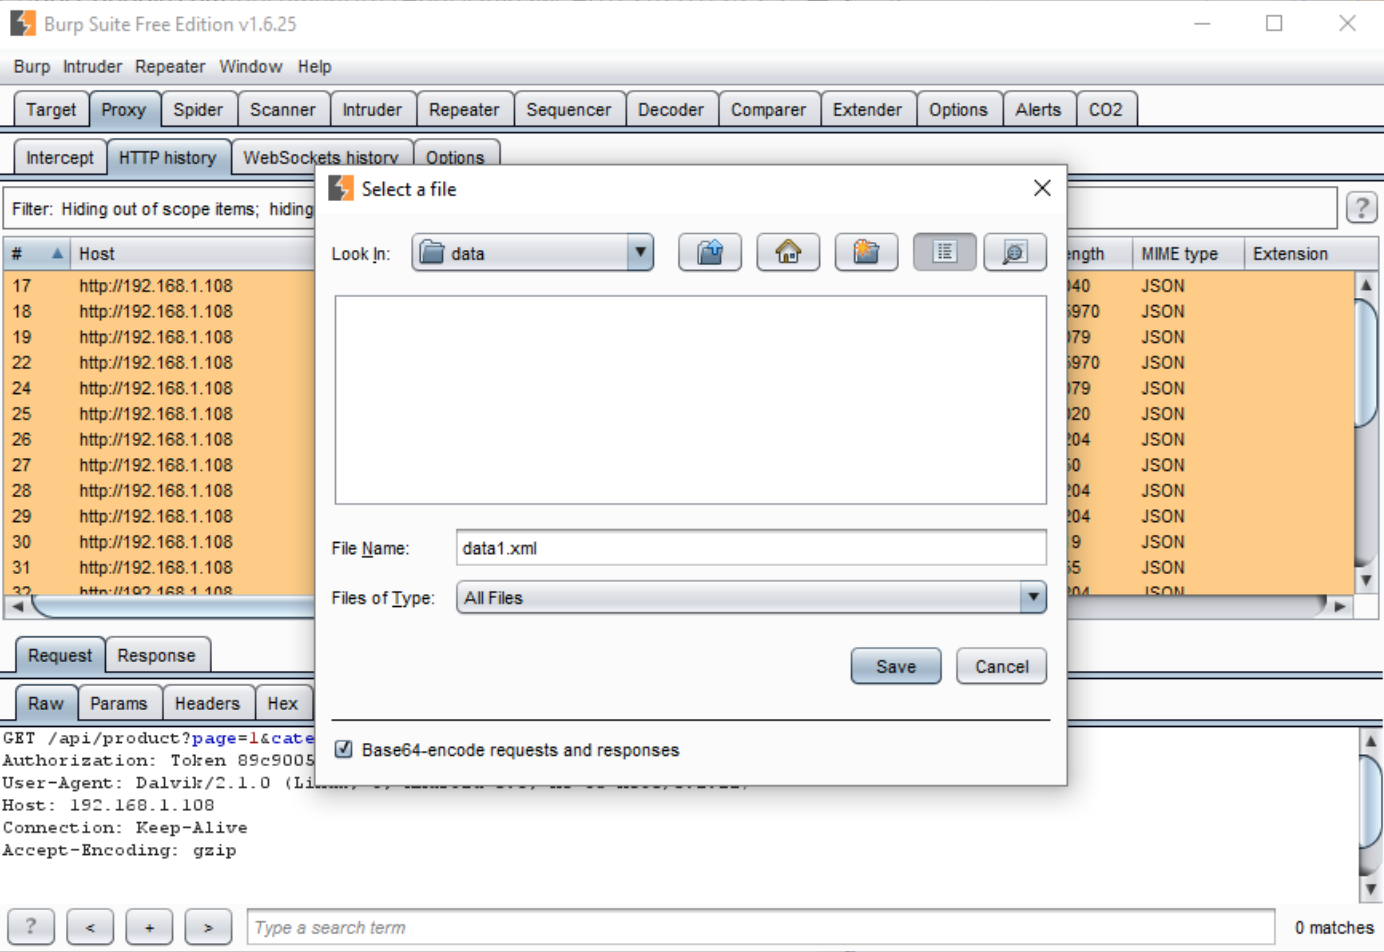Image resolution: width=1384 pixels, height=952 pixels.
Task: Select history row number 28
Action: click(x=160, y=490)
